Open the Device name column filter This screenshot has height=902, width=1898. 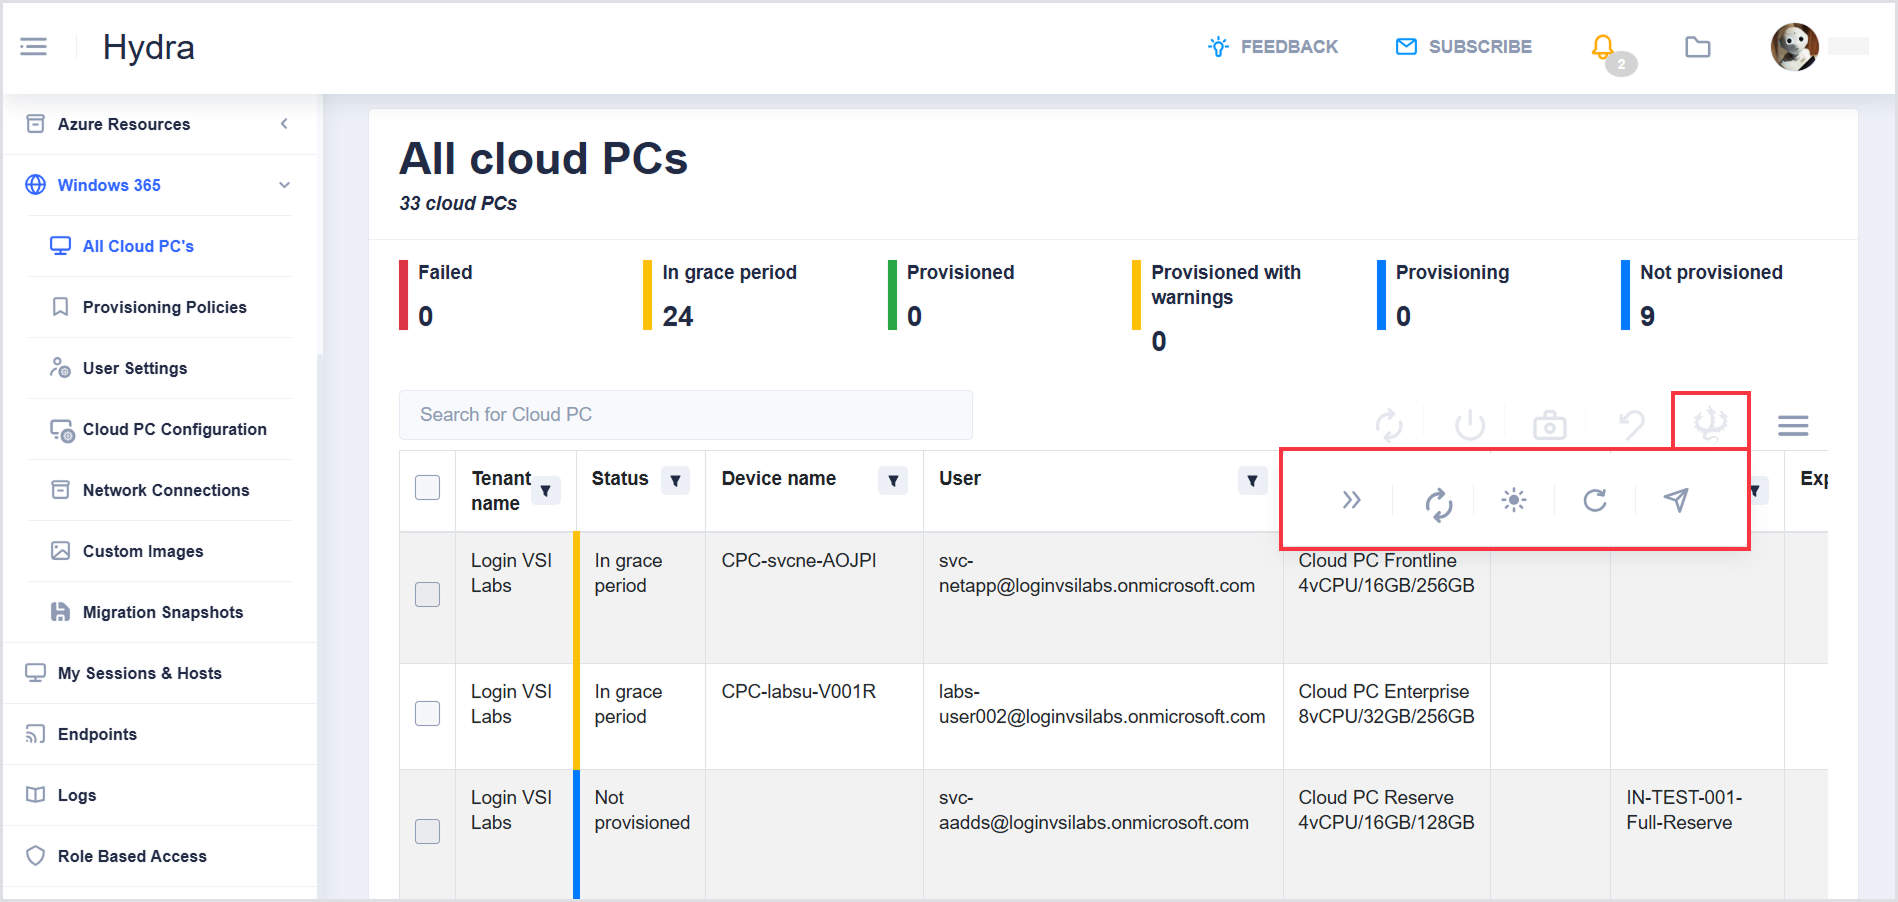point(893,481)
